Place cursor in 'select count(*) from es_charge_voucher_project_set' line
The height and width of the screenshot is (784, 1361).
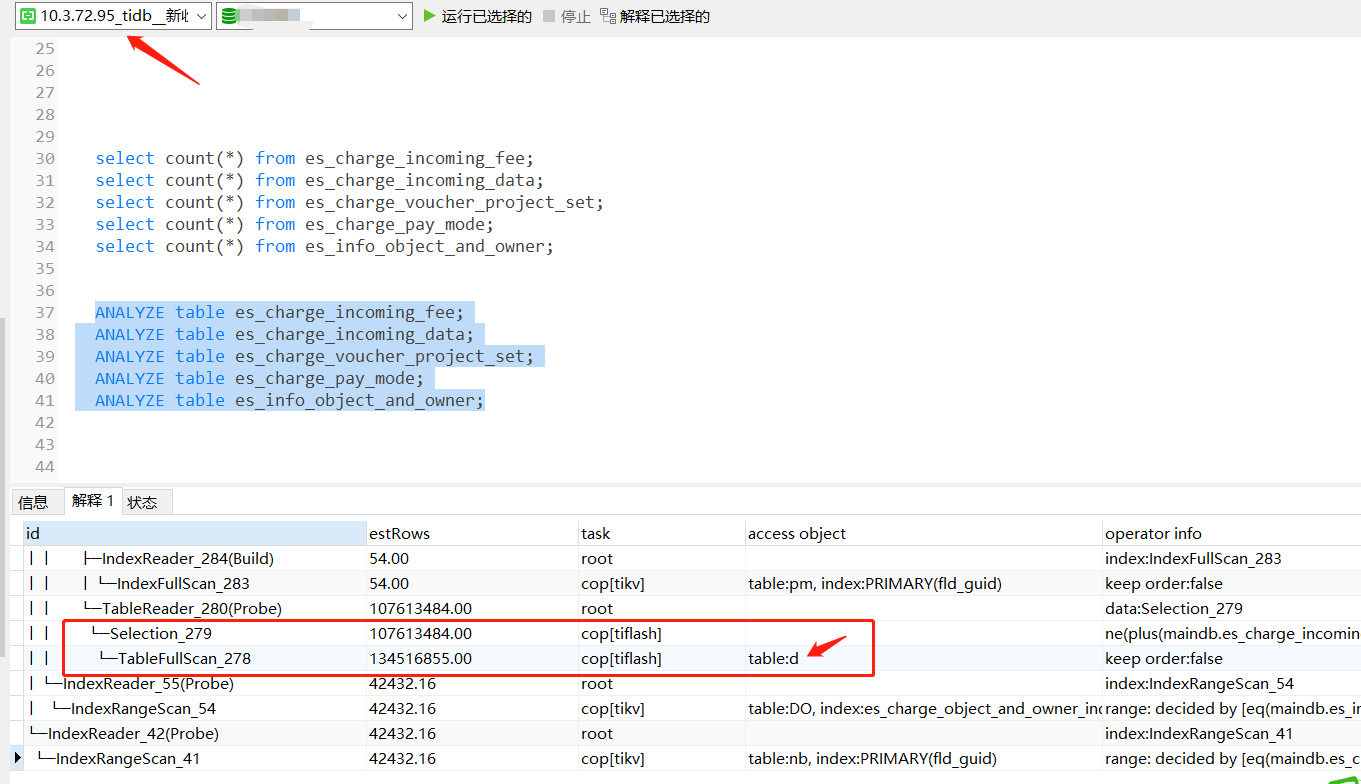coord(350,202)
